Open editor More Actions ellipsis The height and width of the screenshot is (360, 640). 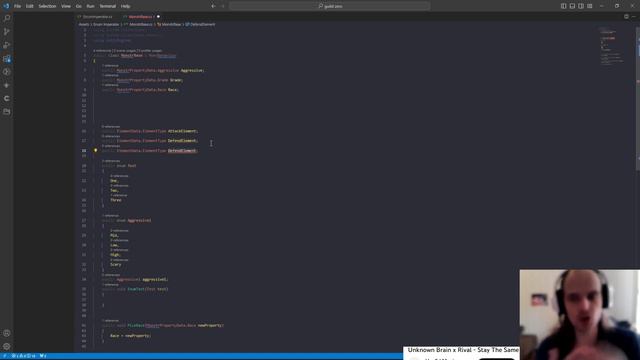634,17
